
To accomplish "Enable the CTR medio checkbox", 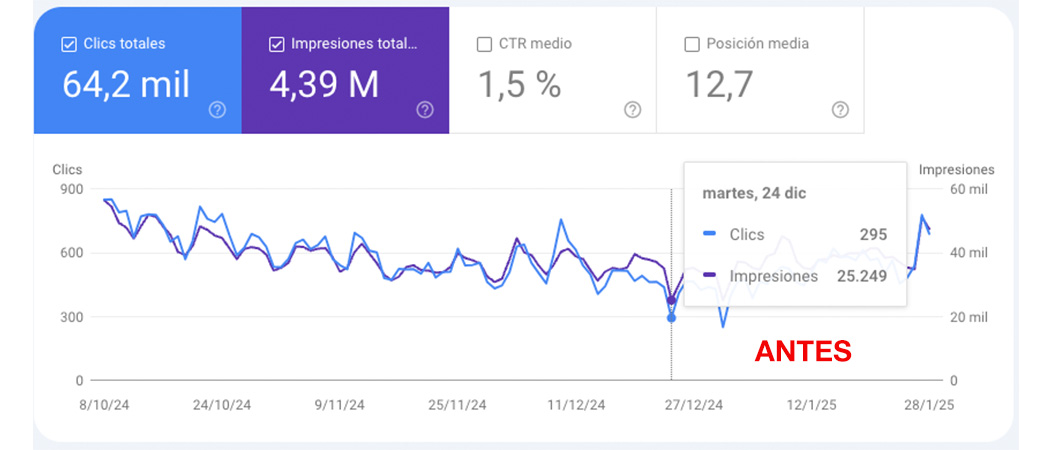I will point(484,44).
